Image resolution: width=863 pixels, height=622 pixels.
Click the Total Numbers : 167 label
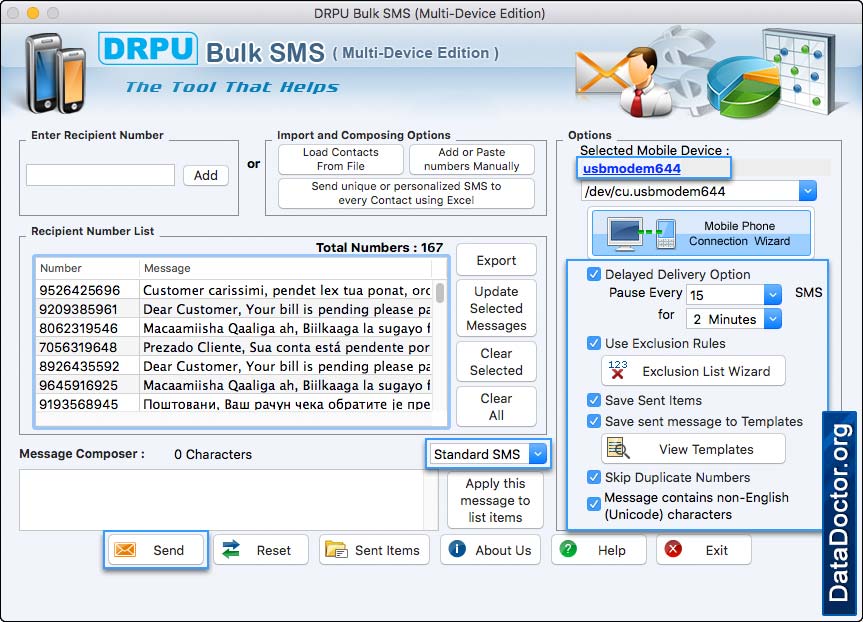pyautogui.click(x=379, y=248)
